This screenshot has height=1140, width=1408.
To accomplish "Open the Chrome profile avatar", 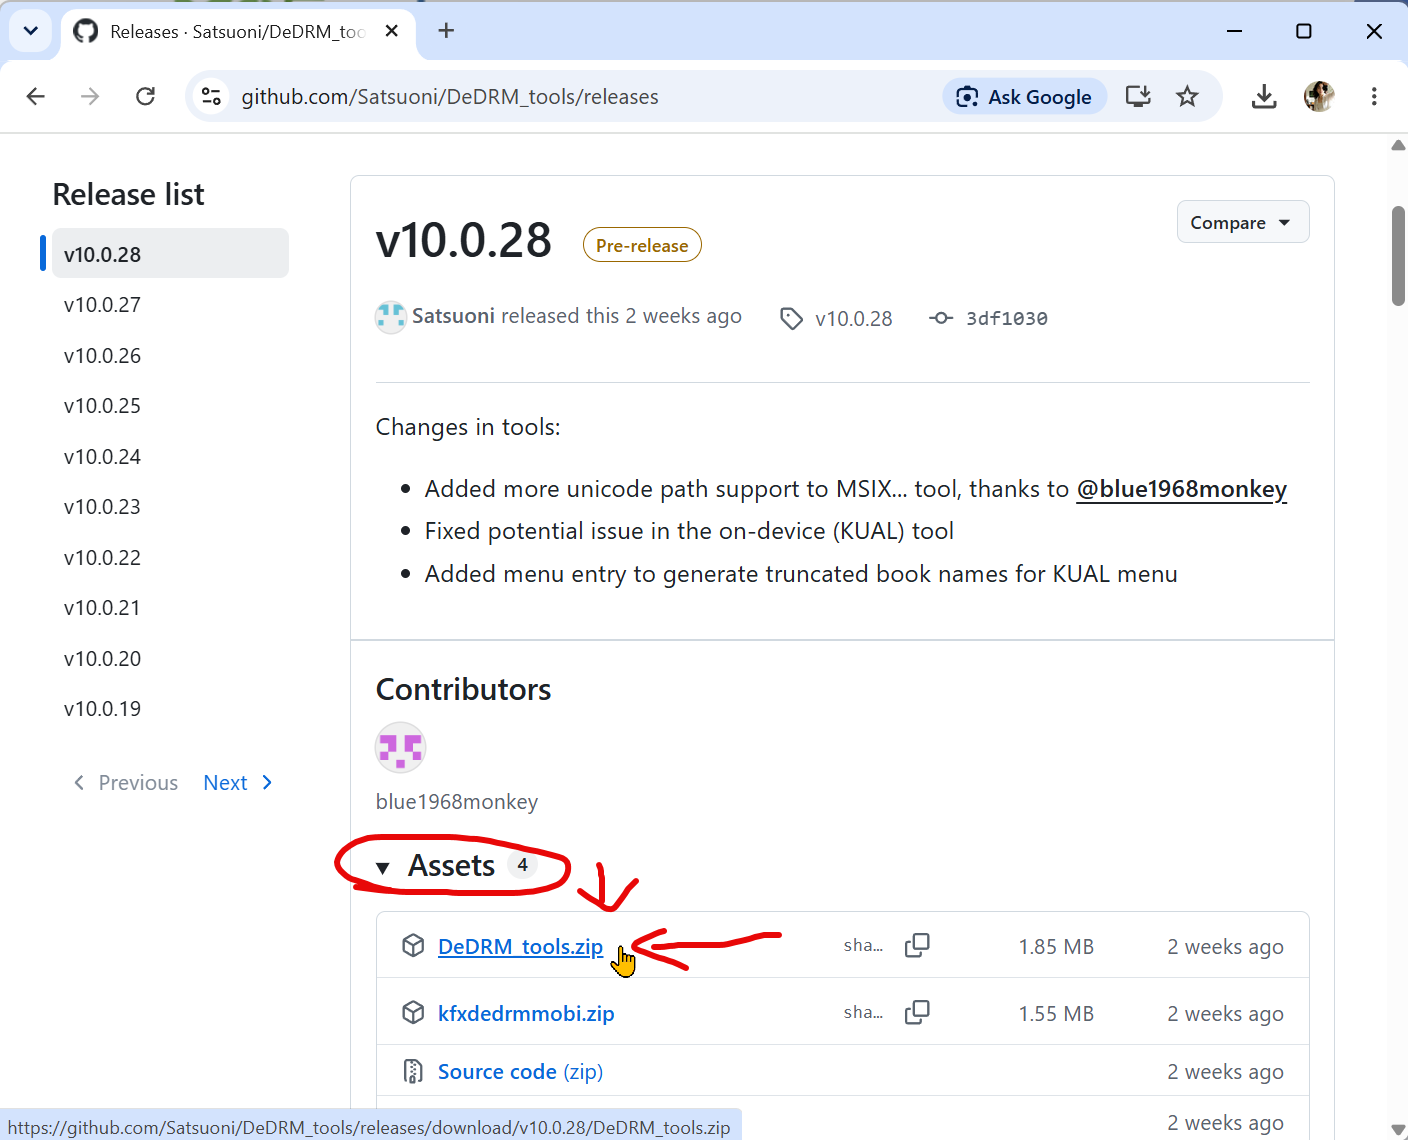I will coord(1319,96).
